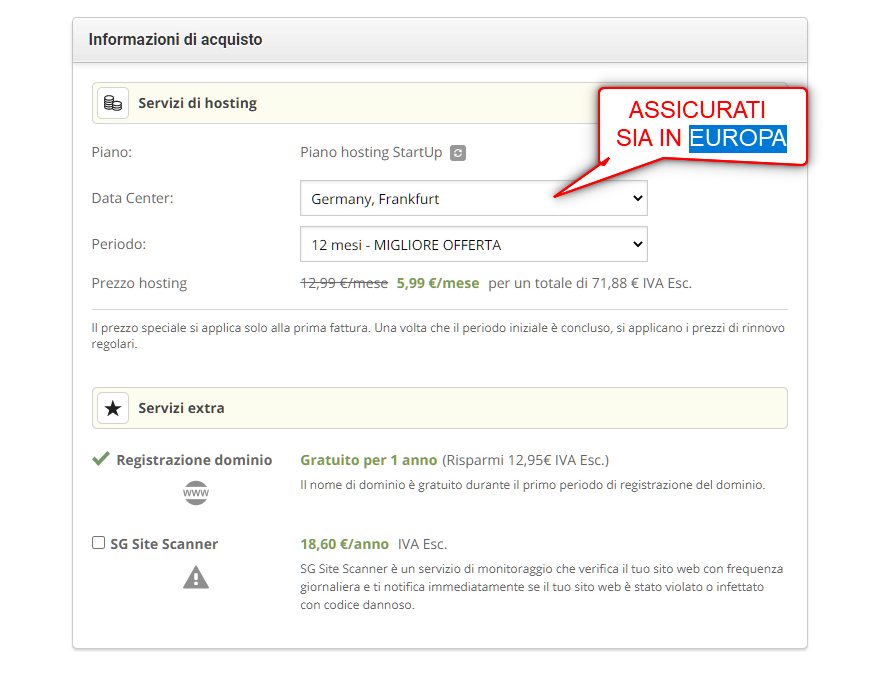Open the Periodo dropdown
Image resolution: width=879 pixels, height=674 pixels.
tap(474, 244)
